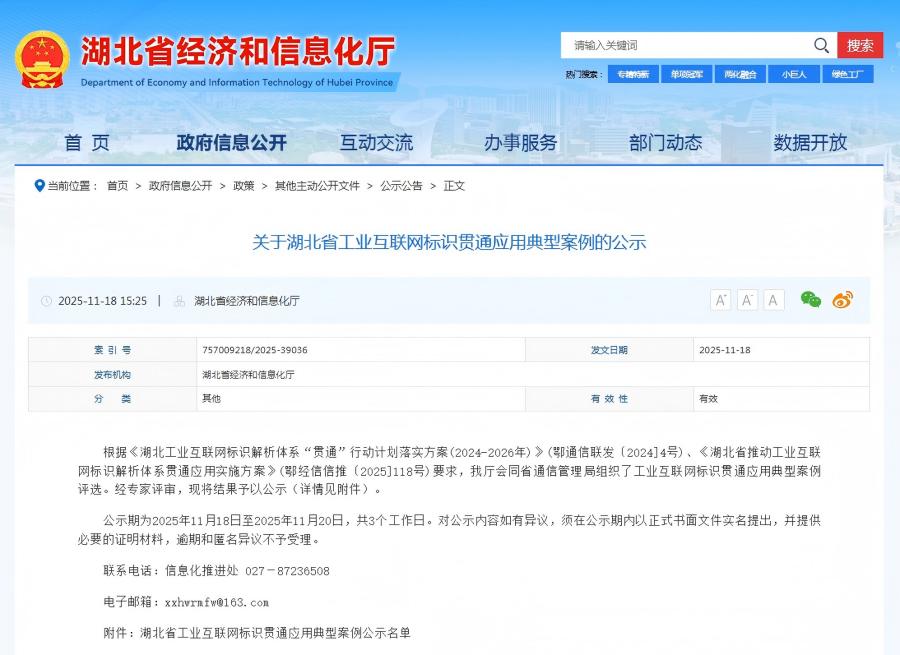This screenshot has width=900, height=655.
Task: Click the location pin breadcrumb icon
Action: coord(38,185)
